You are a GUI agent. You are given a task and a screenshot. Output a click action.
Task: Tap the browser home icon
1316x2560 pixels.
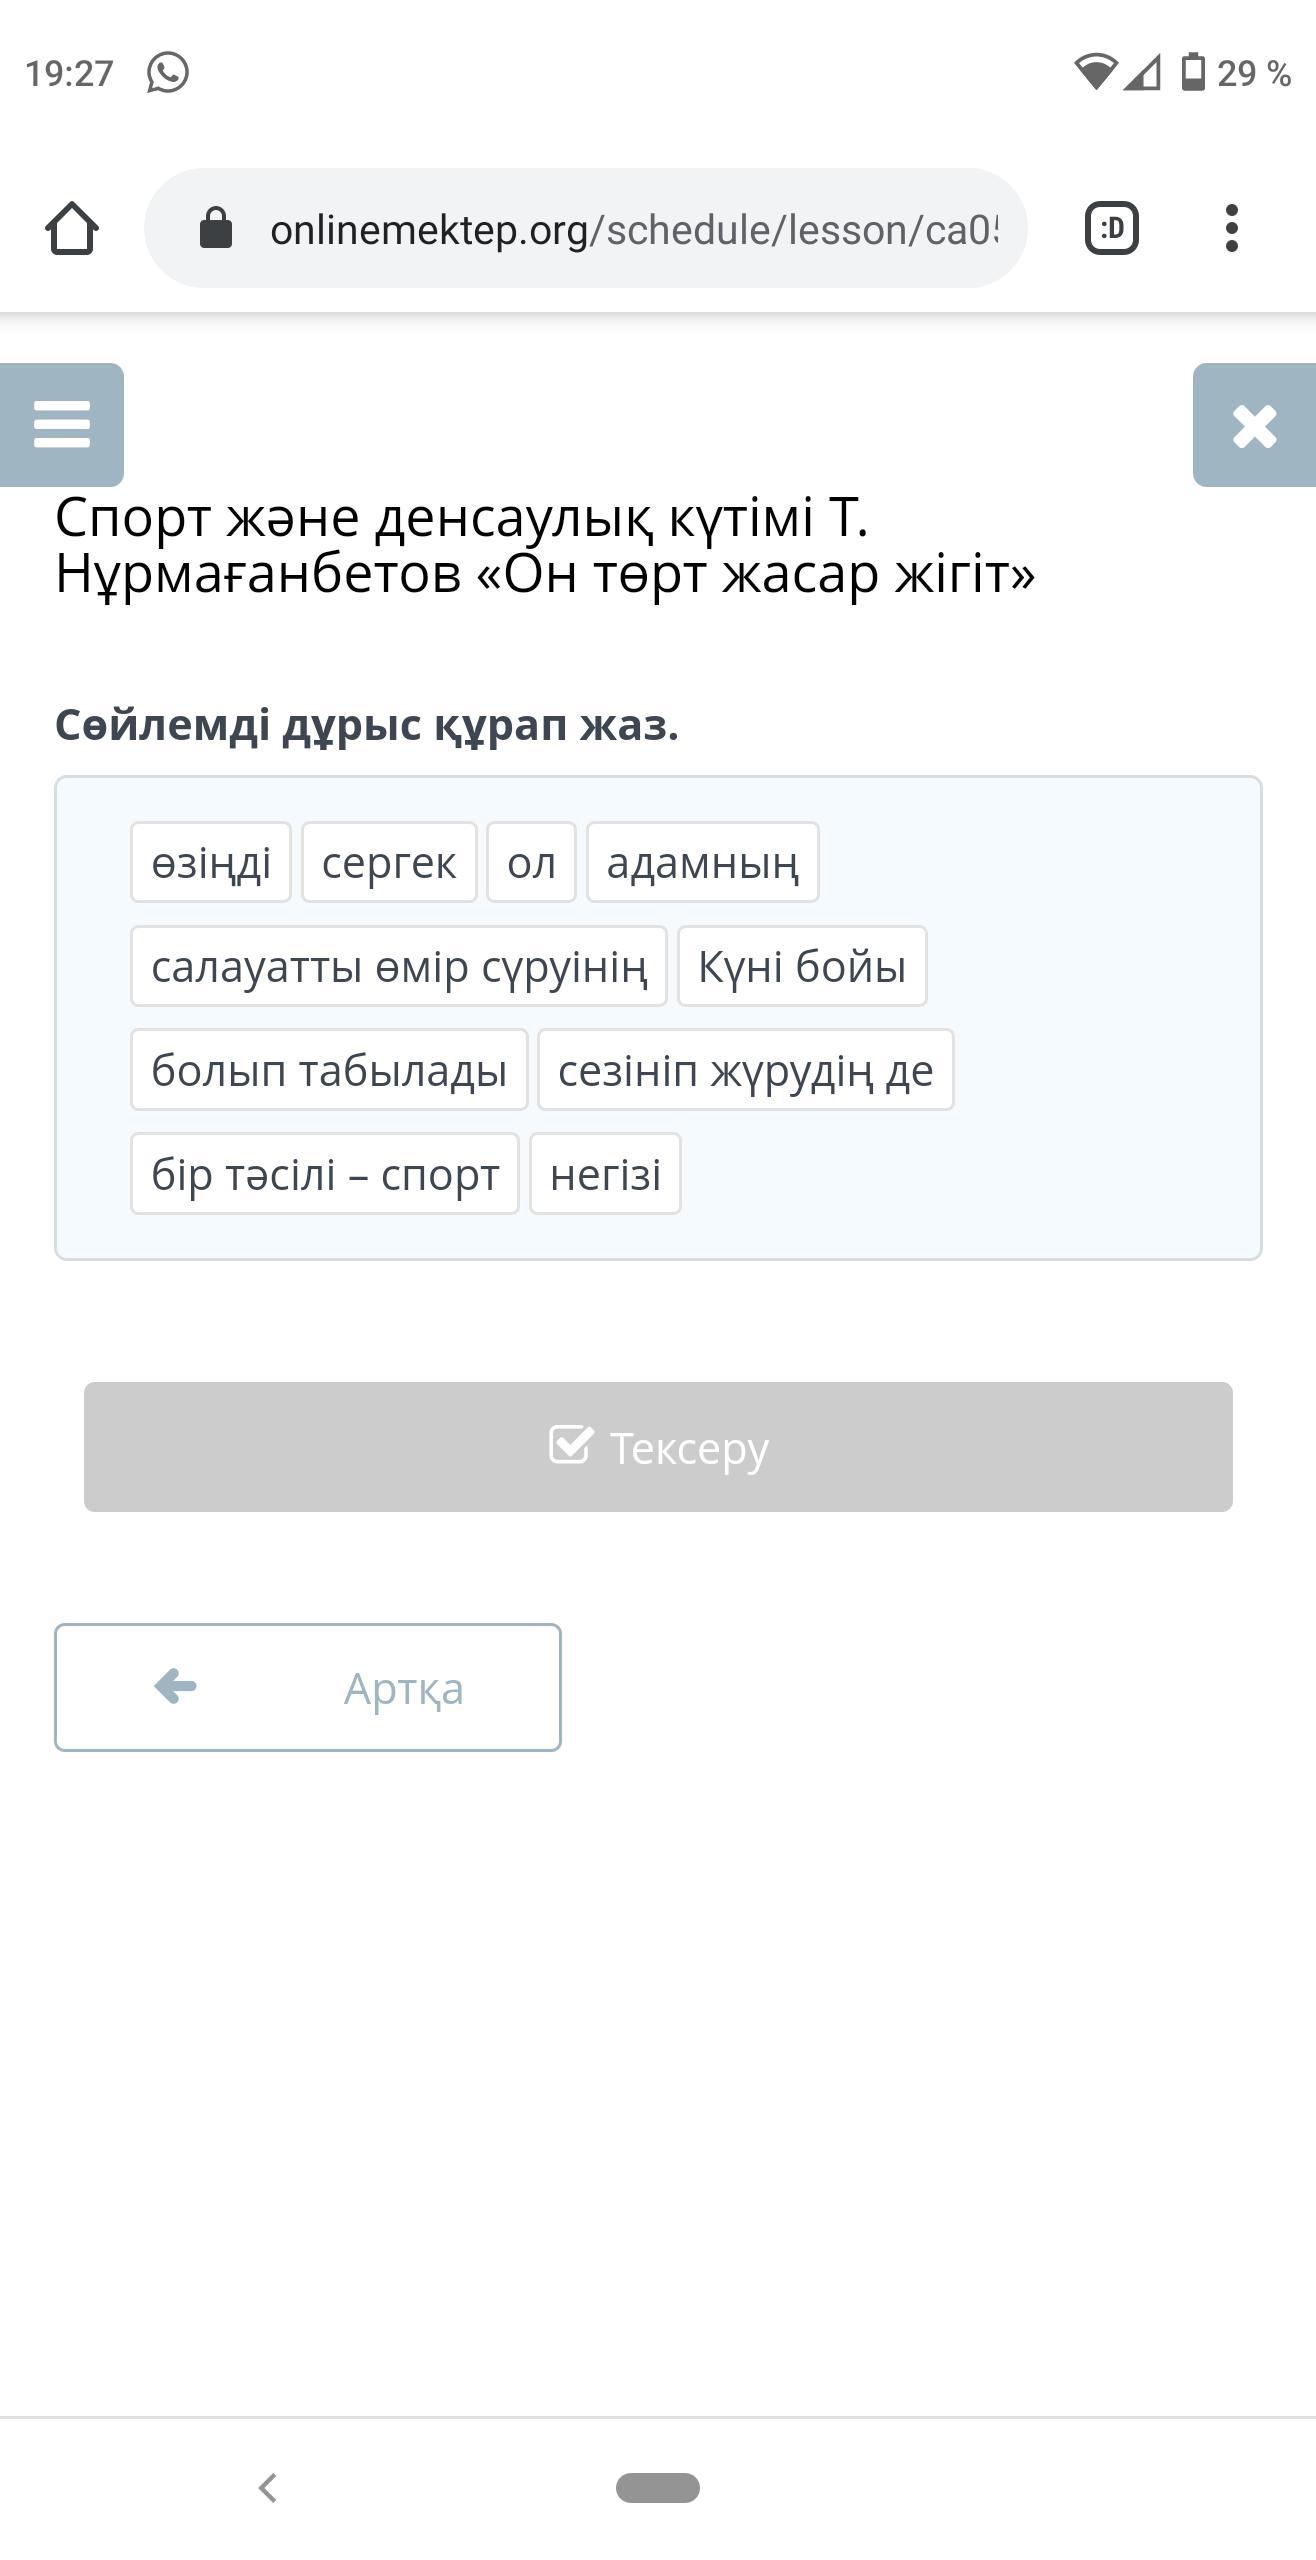point(72,229)
